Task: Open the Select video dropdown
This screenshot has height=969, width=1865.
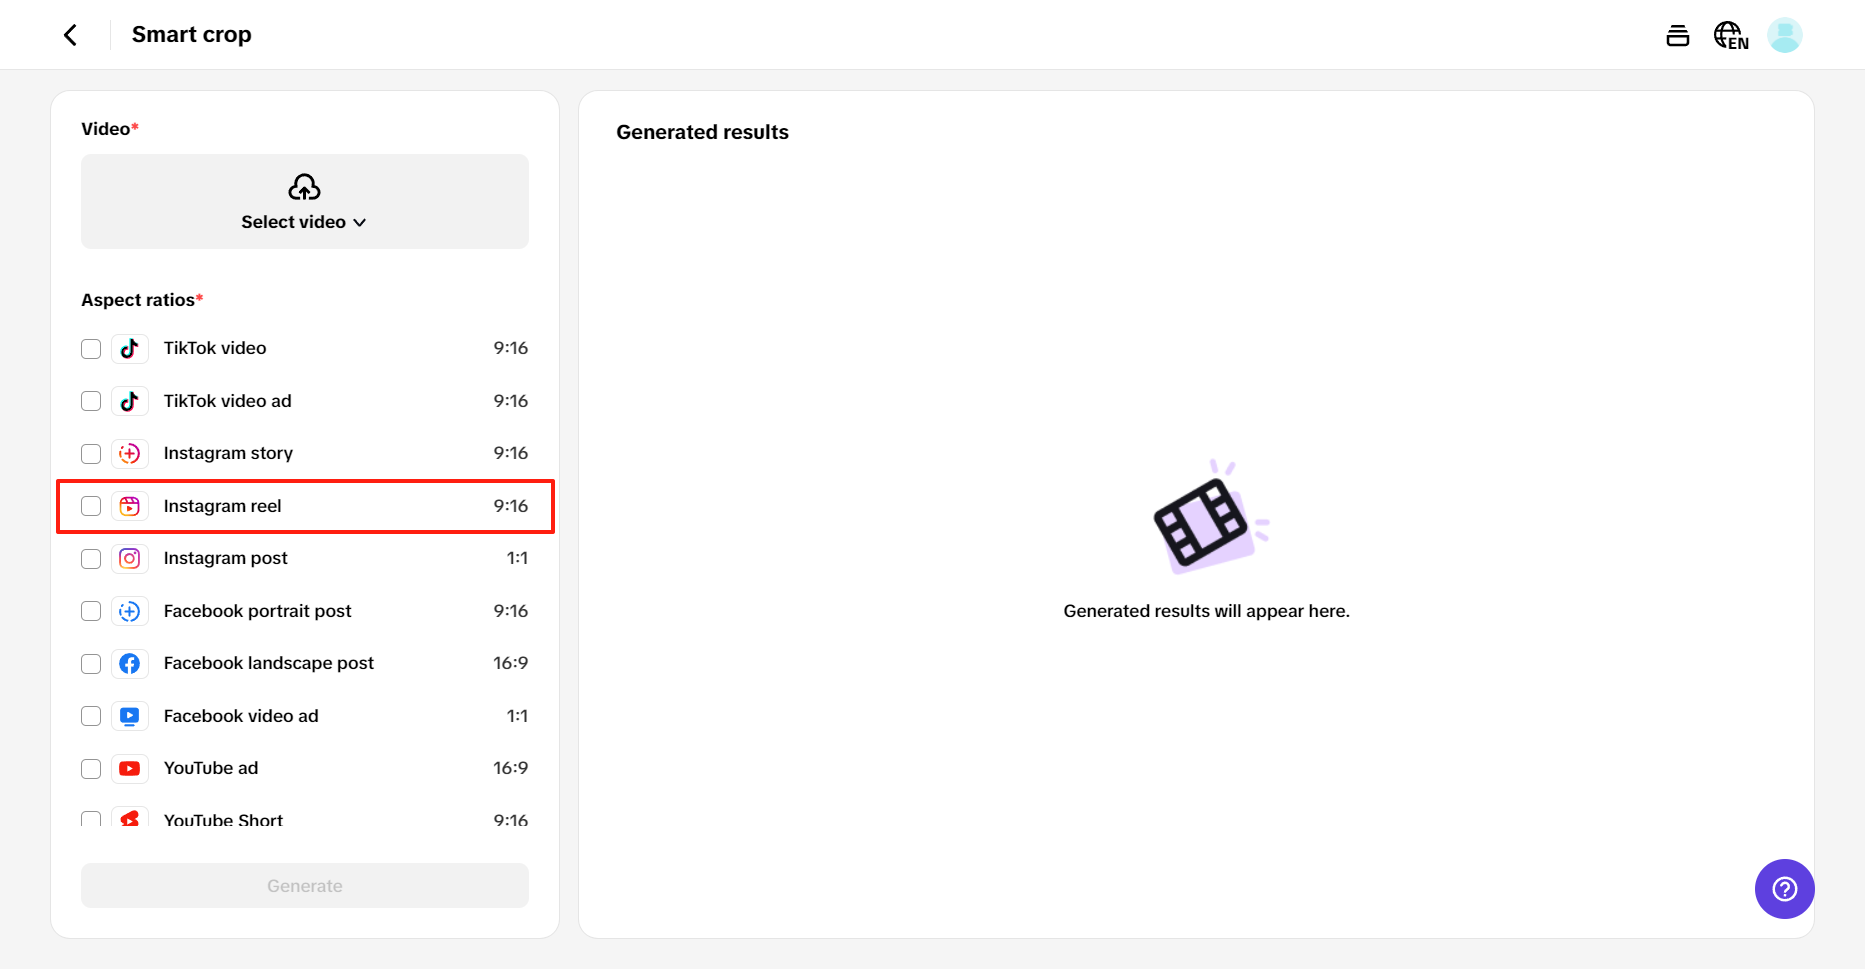Action: pyautogui.click(x=304, y=201)
